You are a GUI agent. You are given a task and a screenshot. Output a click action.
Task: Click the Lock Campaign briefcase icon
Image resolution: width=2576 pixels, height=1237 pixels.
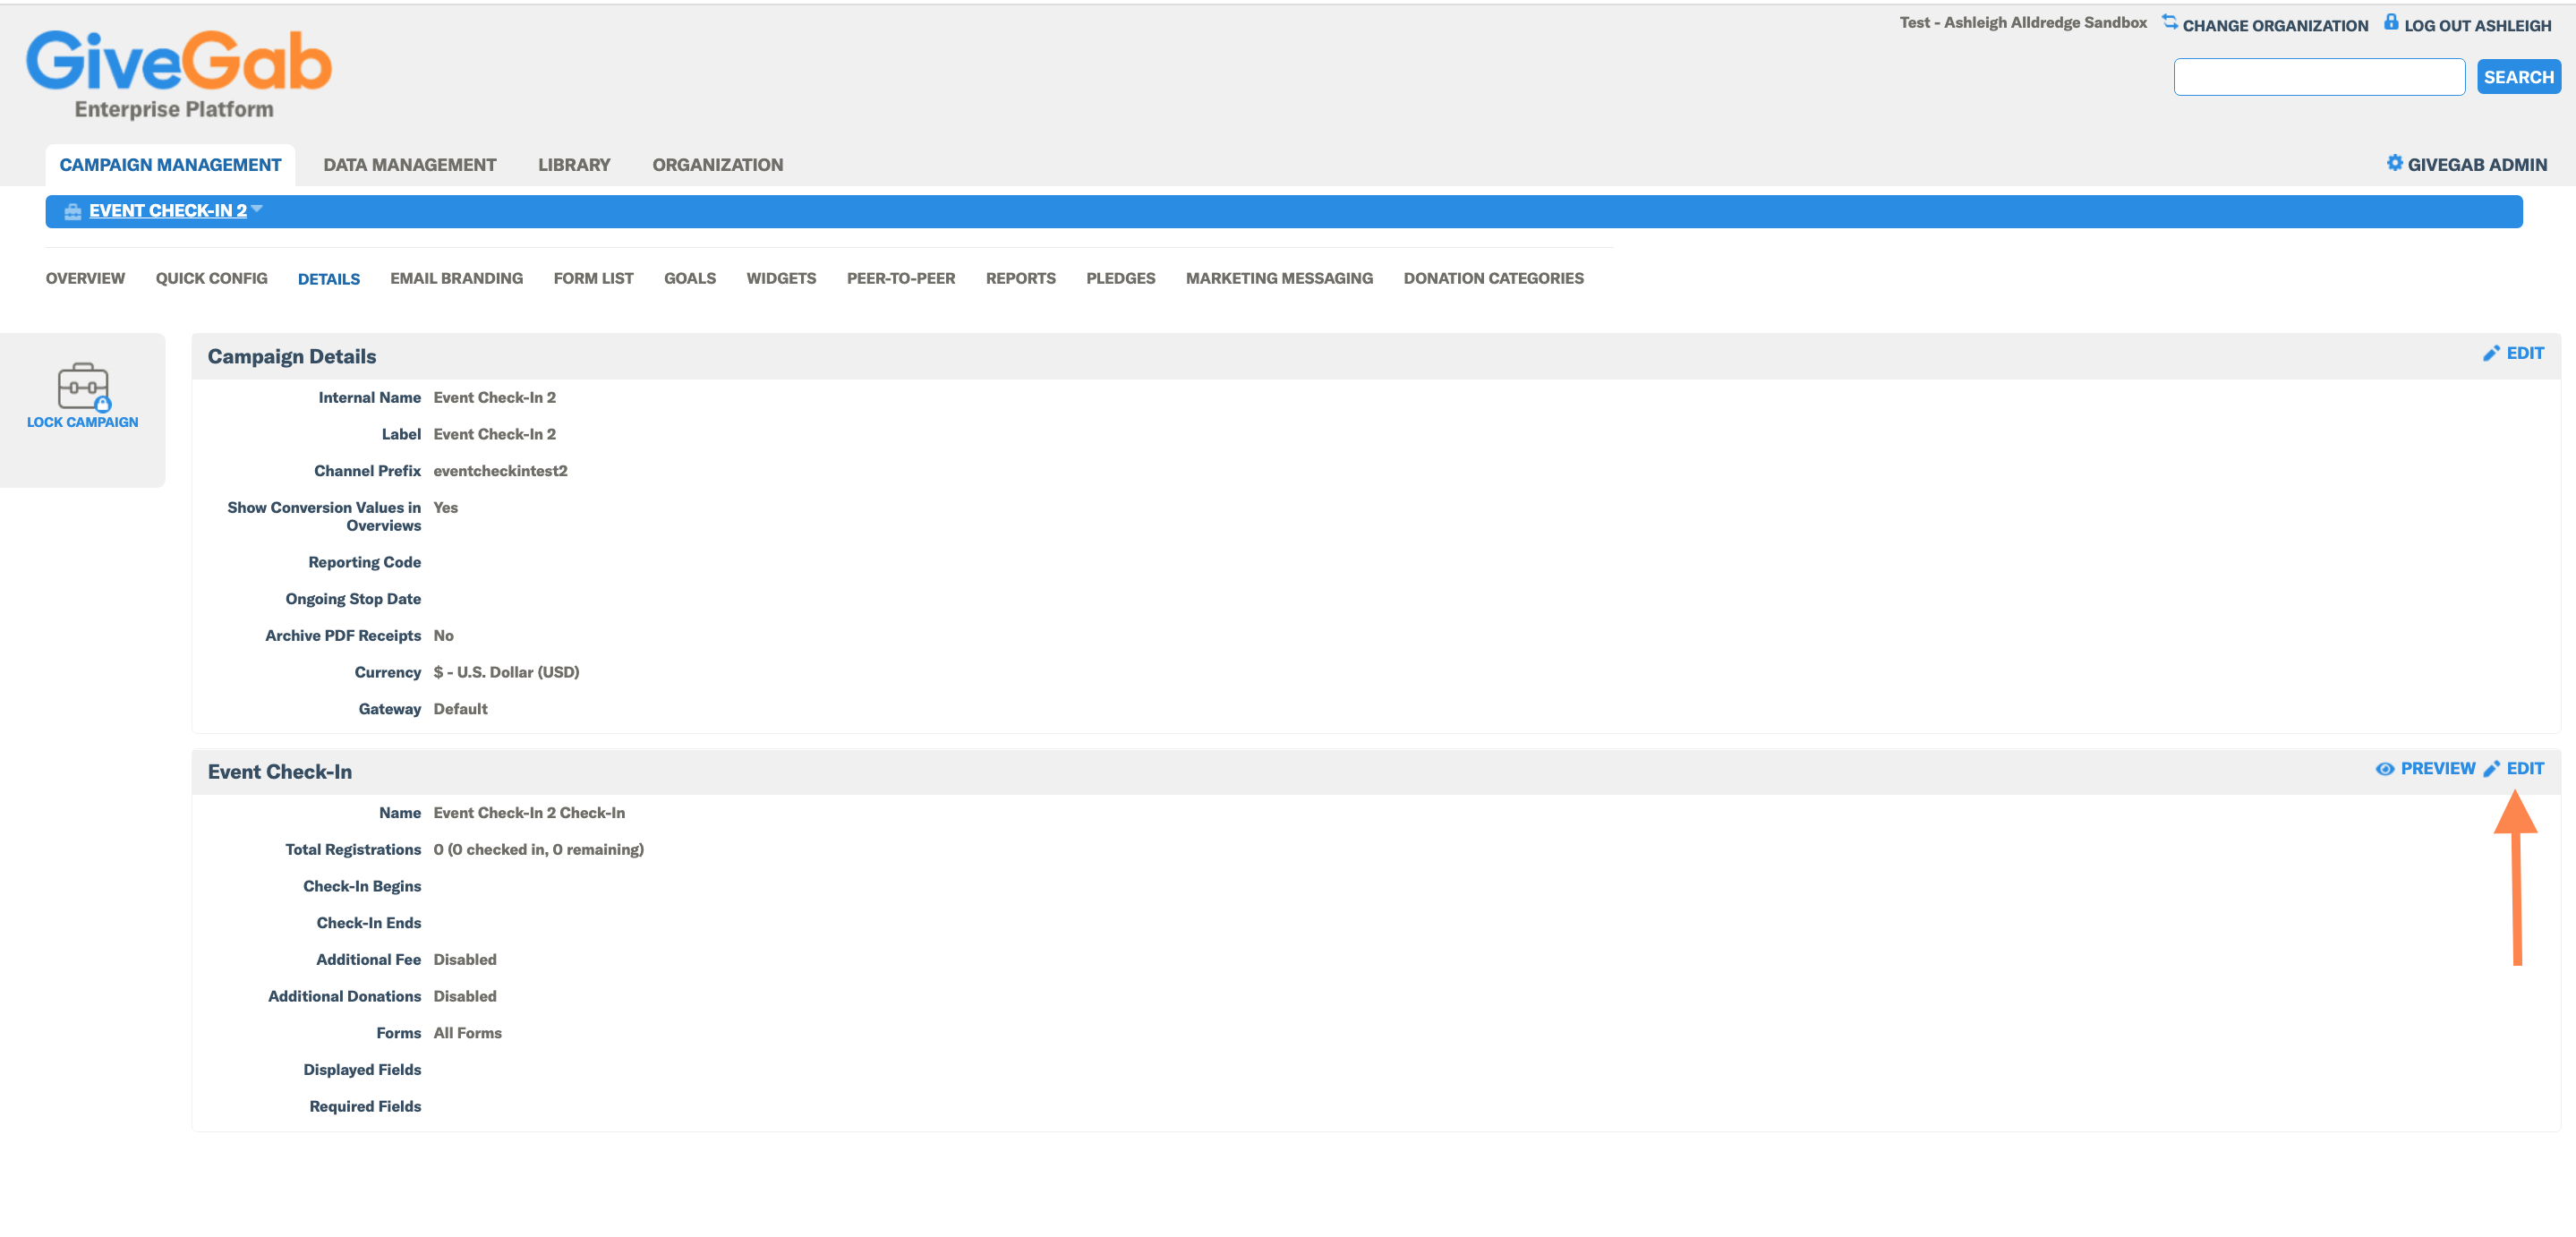[83, 386]
